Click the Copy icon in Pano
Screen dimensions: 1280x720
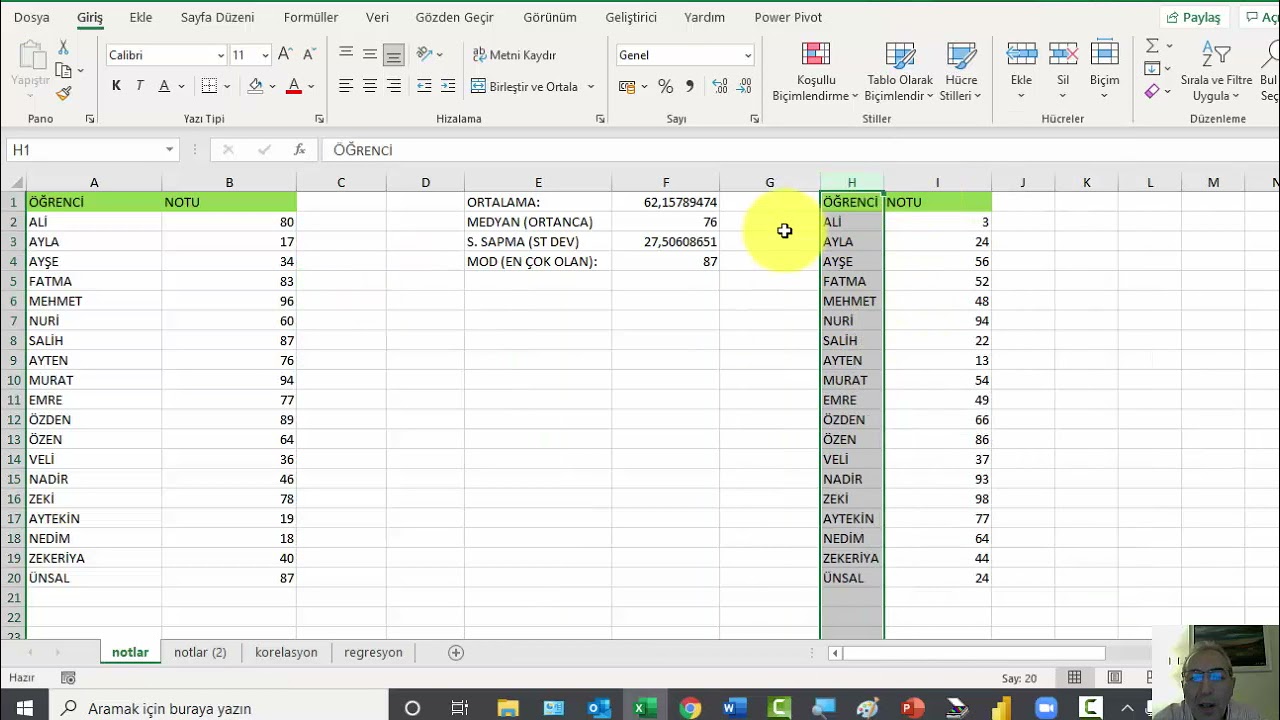point(63,70)
